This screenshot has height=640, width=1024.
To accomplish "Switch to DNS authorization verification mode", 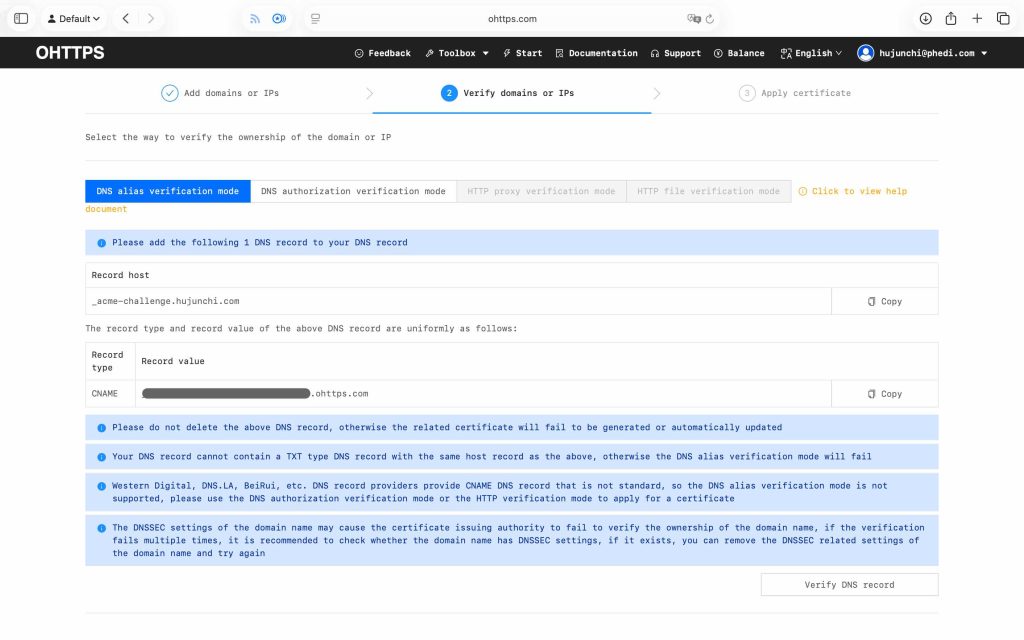I will [353, 191].
